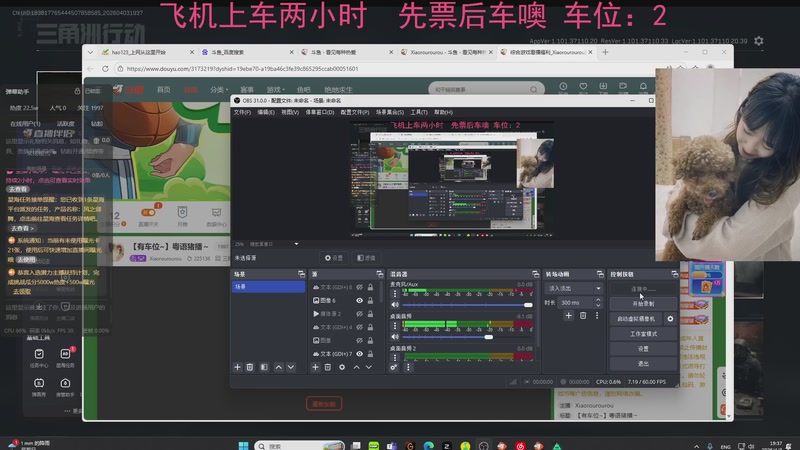Click 启动虚拟摄像机 button
Viewport: 800px width, 450px height.
tap(636, 318)
